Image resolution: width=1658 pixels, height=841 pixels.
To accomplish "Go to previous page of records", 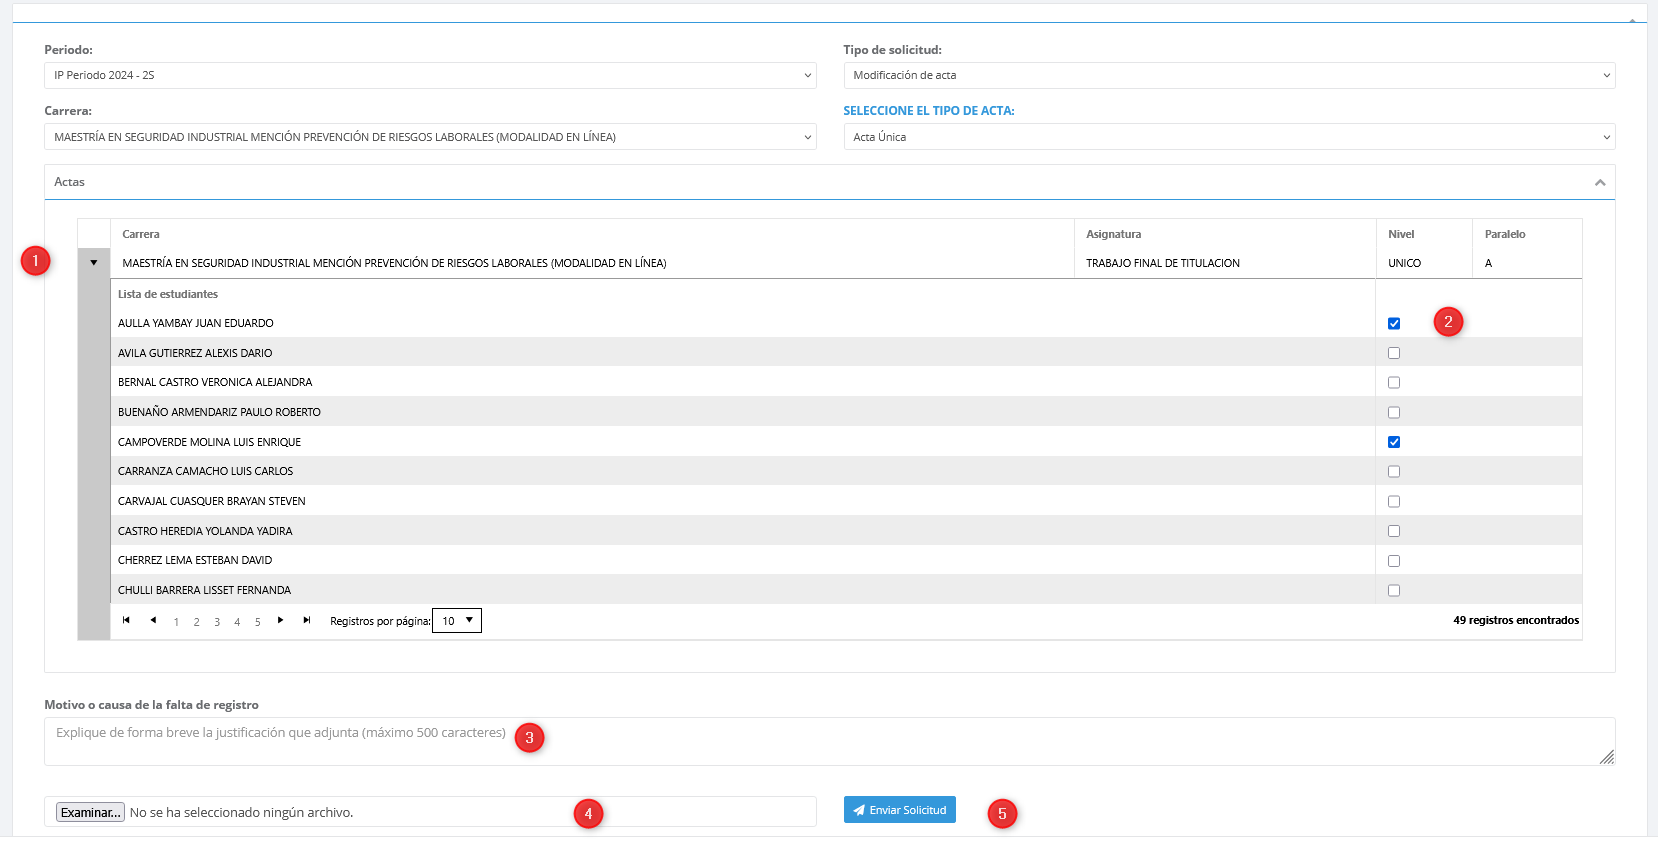I will click(153, 620).
